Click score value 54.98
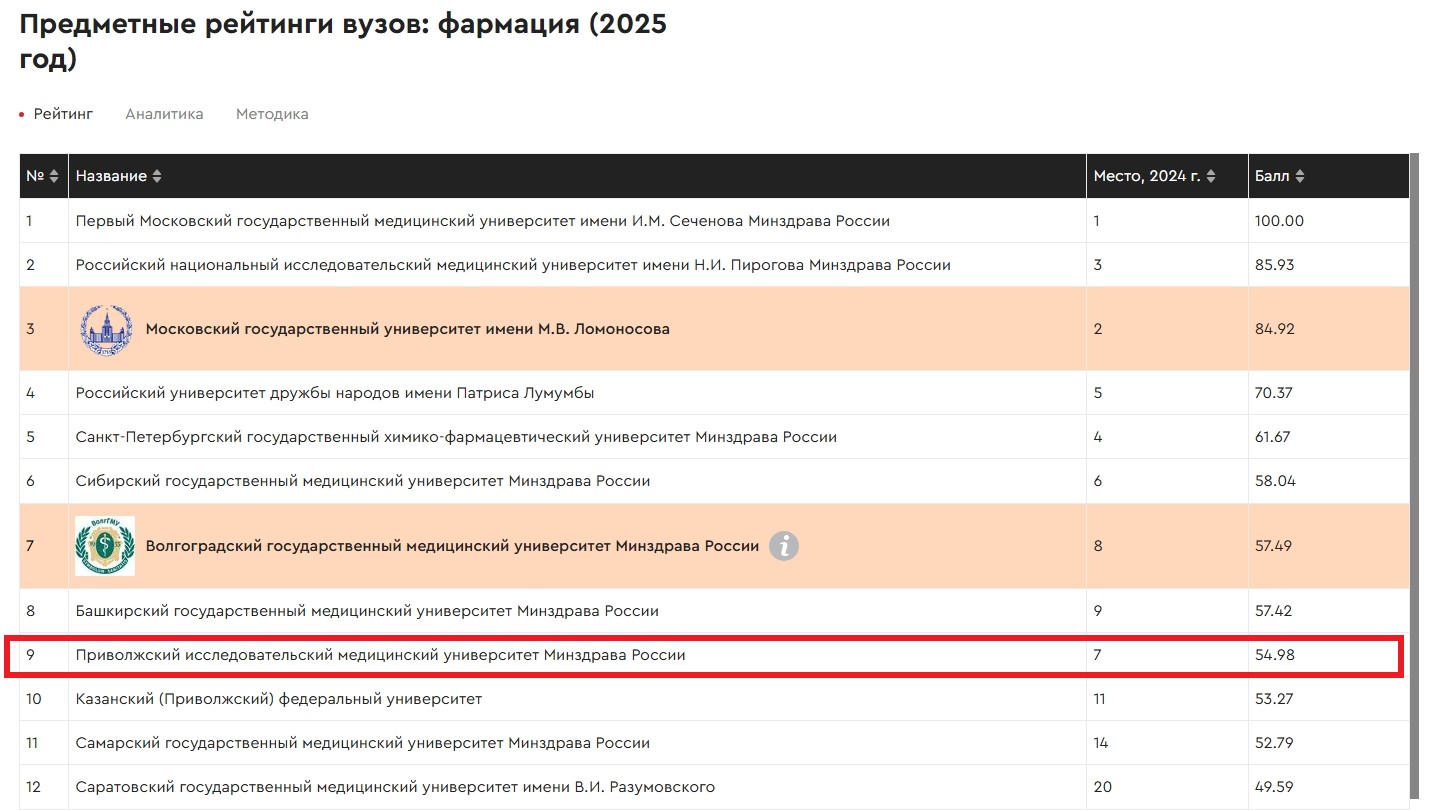 1275,655
